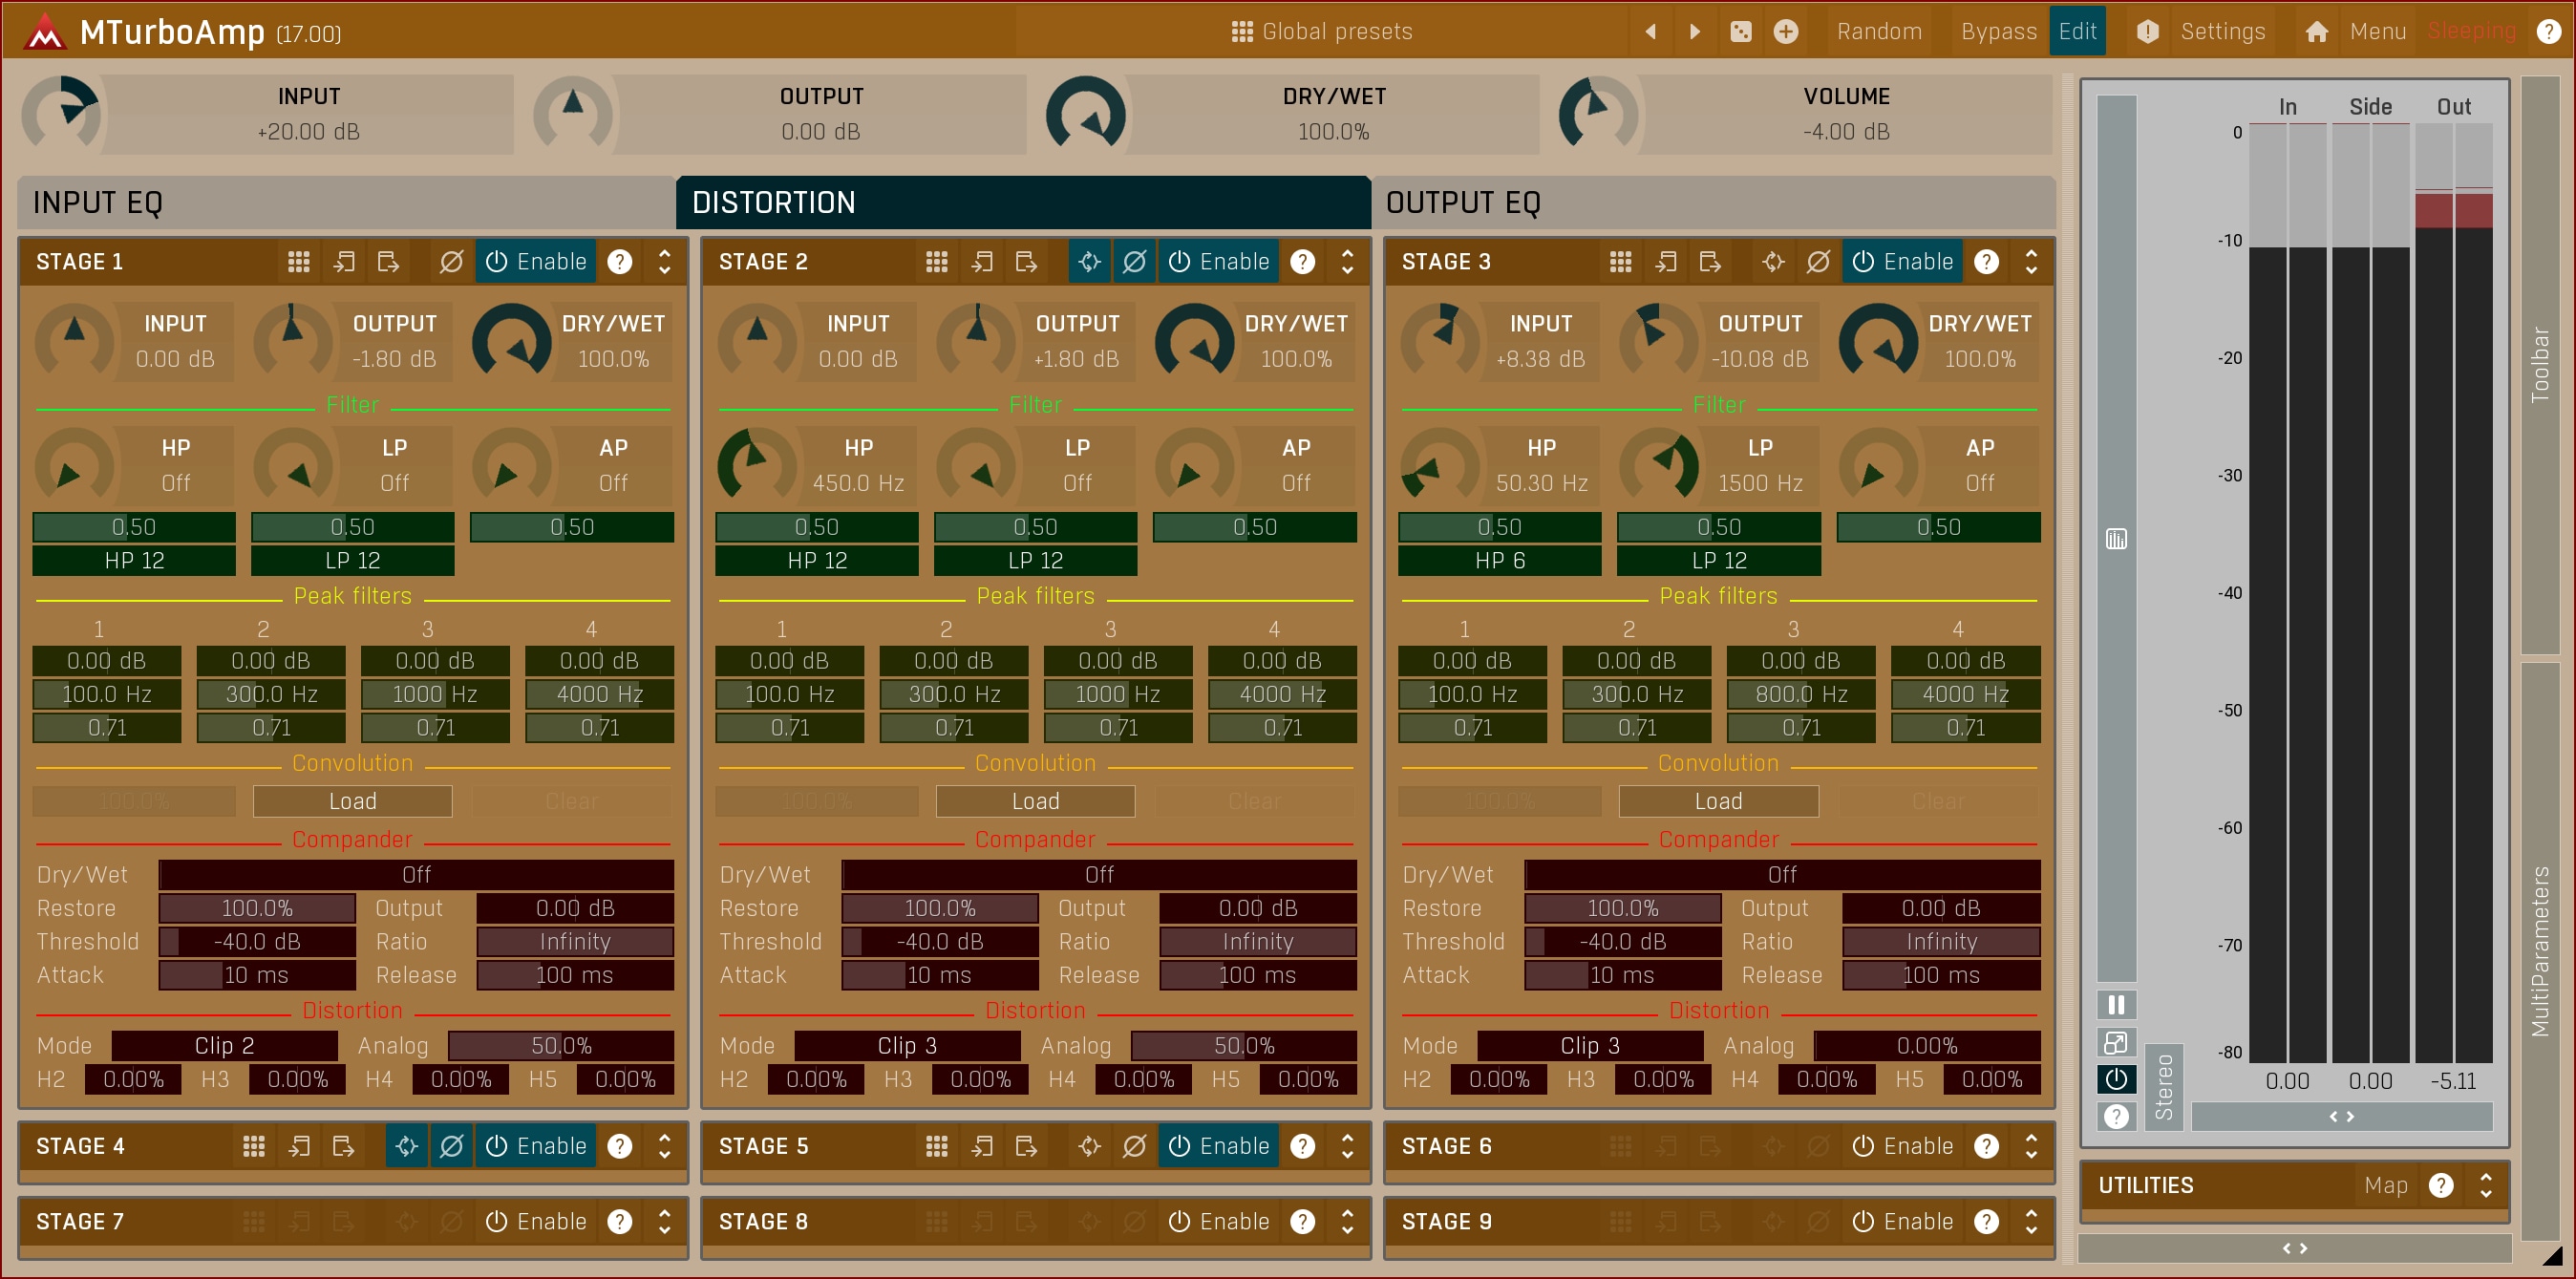
Task: Enable Stage 6
Action: click(1902, 1146)
